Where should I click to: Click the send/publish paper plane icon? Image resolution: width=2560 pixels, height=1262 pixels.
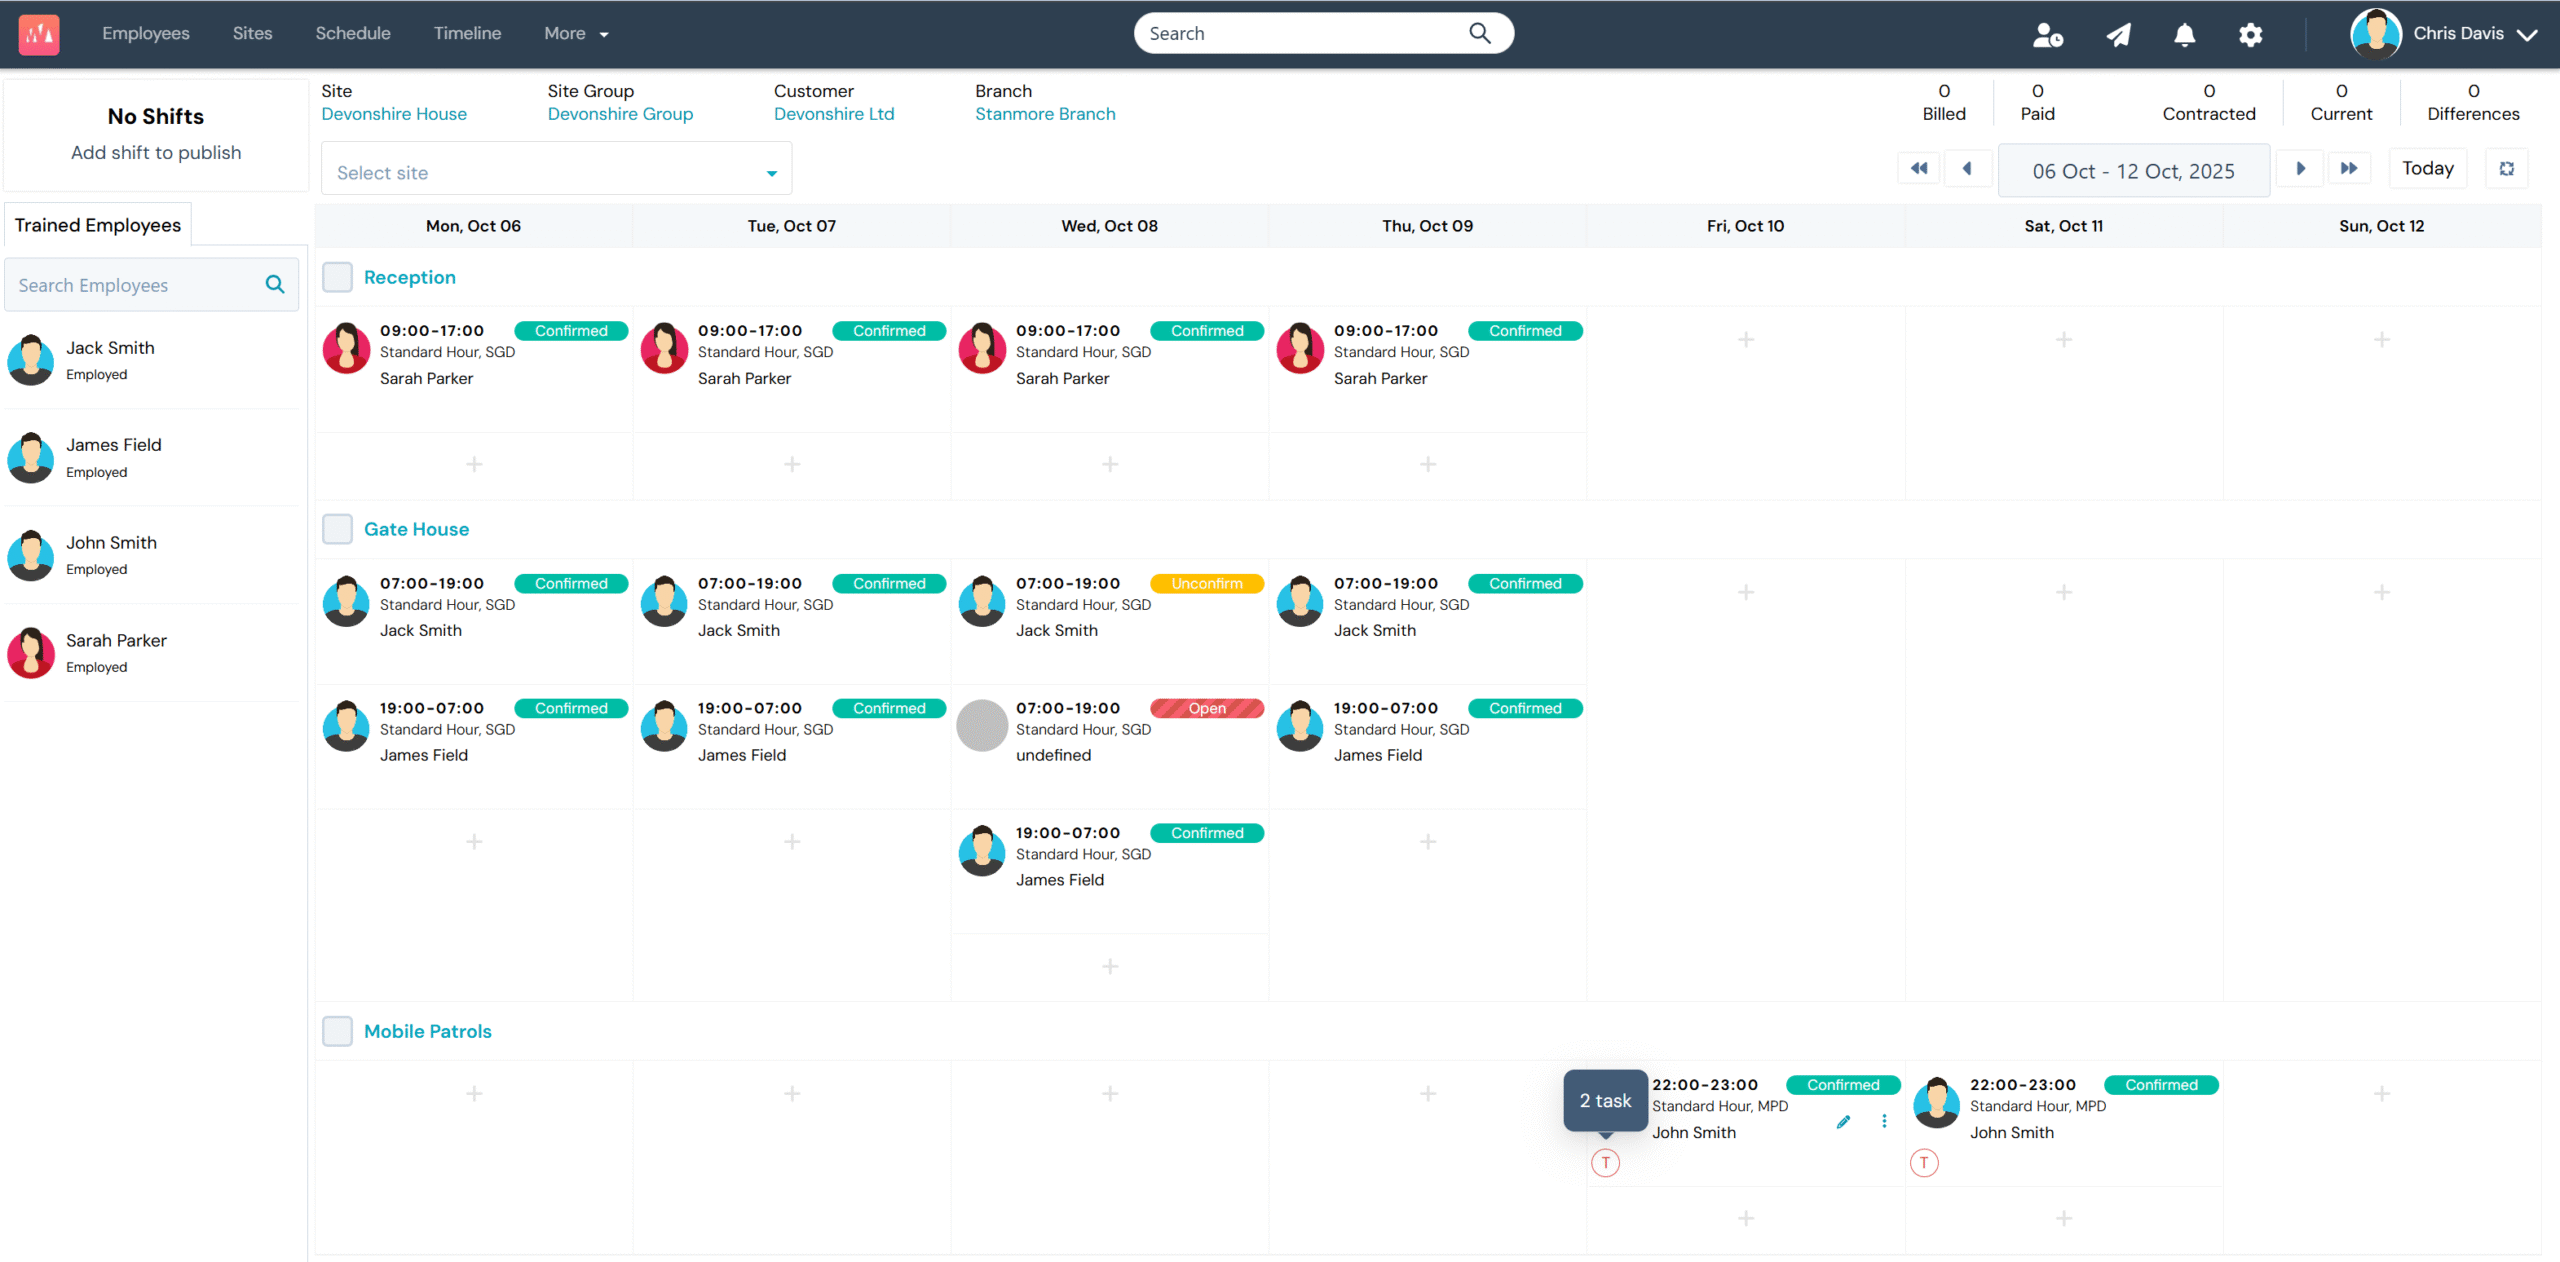pyautogui.click(x=2118, y=34)
